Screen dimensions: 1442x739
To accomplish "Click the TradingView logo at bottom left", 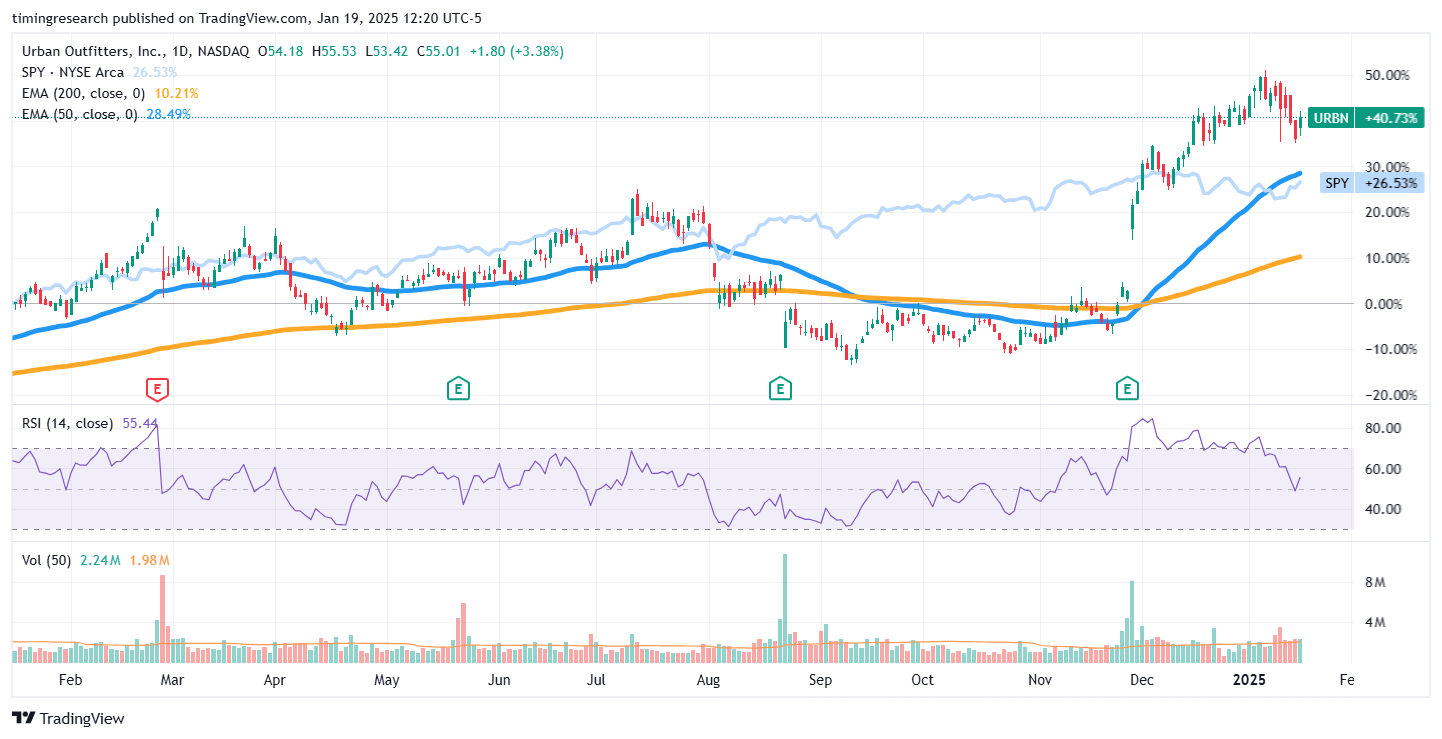I will (x=68, y=718).
